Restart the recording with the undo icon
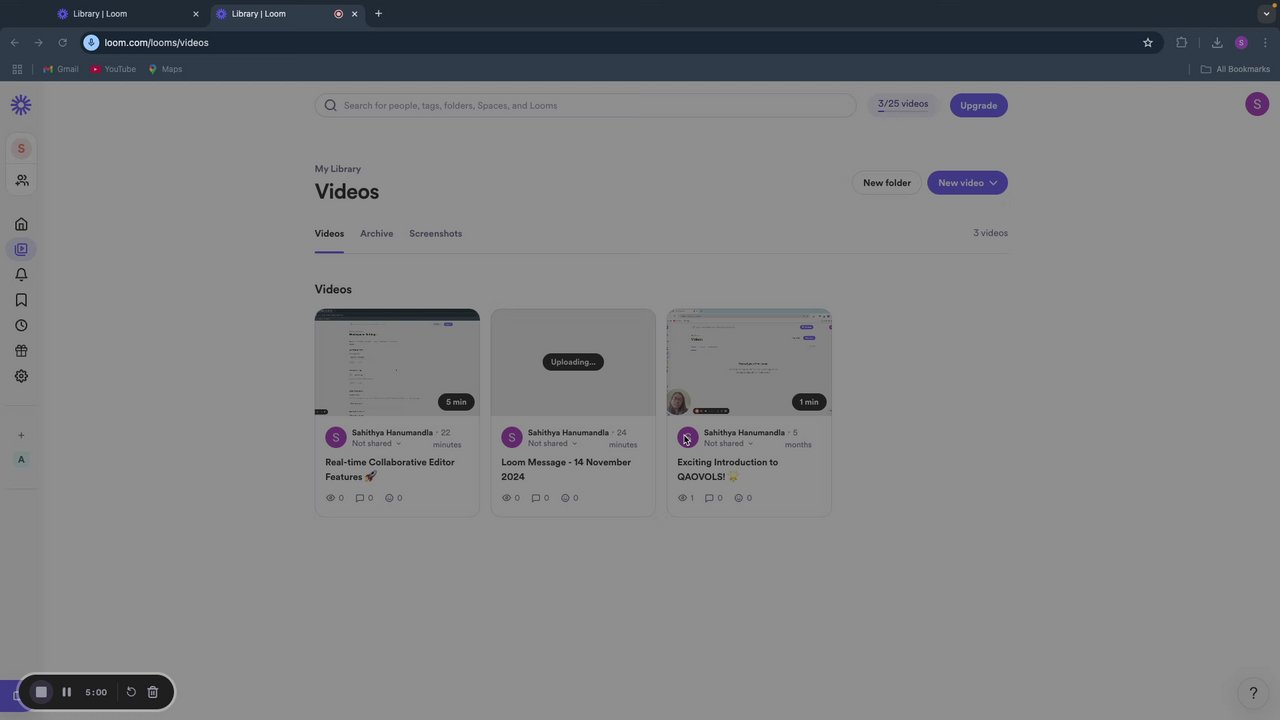 pyautogui.click(x=131, y=692)
